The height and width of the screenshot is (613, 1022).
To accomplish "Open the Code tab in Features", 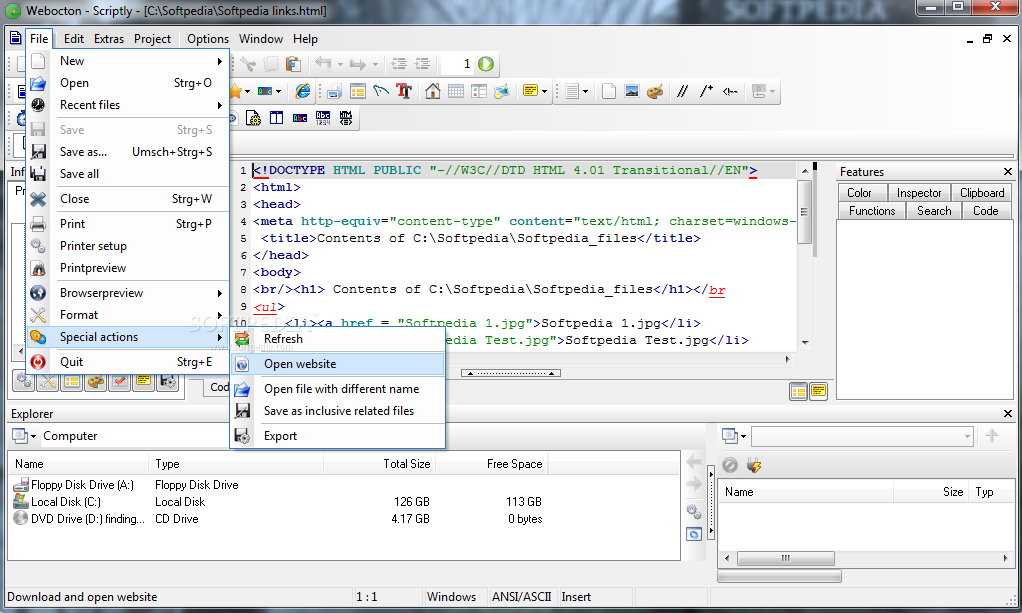I will [x=986, y=211].
